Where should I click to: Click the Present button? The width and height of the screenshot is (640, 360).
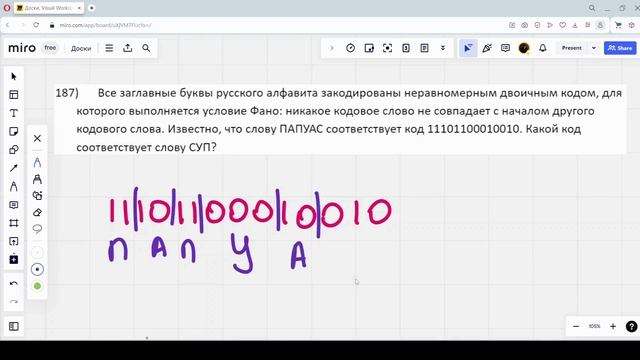coord(571,48)
